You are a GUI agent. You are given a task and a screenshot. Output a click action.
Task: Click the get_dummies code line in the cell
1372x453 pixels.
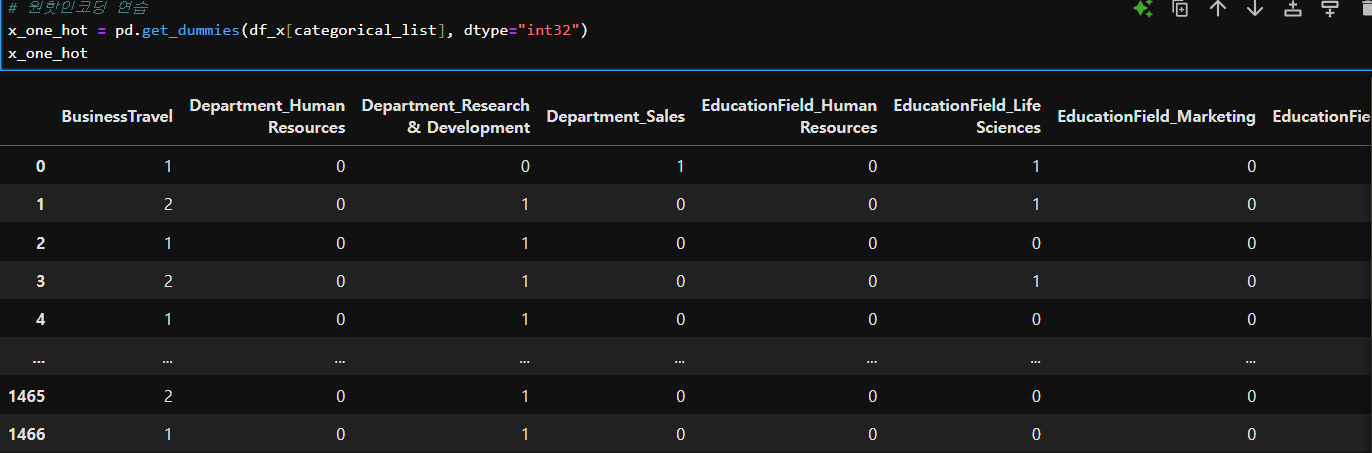pos(298,31)
